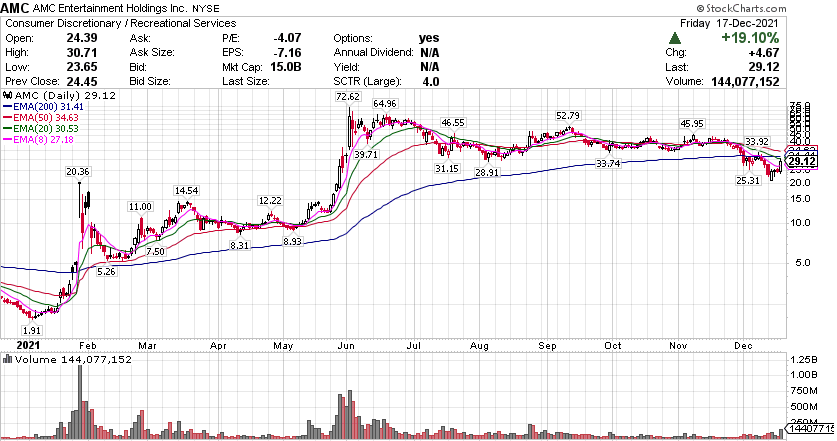Screen dimensions: 837x441
Task: Click the company name AMC Entertainment Holdings Inc.
Action: pos(110,9)
